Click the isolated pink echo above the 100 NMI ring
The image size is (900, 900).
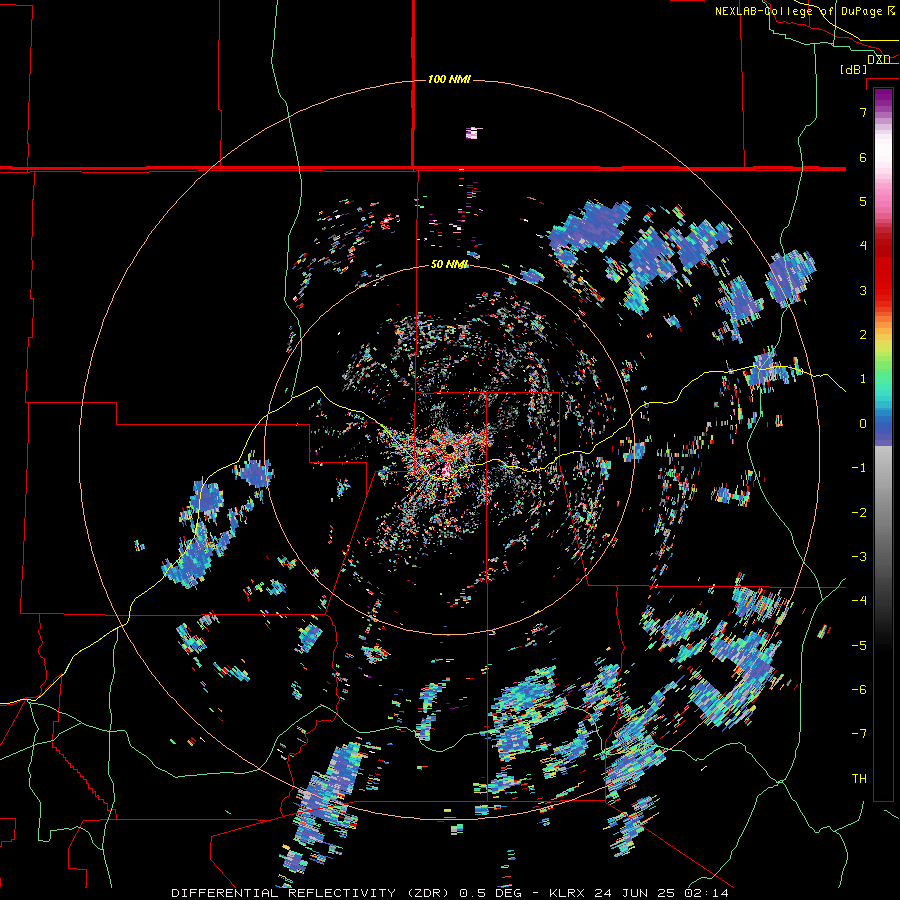pyautogui.click(x=472, y=133)
